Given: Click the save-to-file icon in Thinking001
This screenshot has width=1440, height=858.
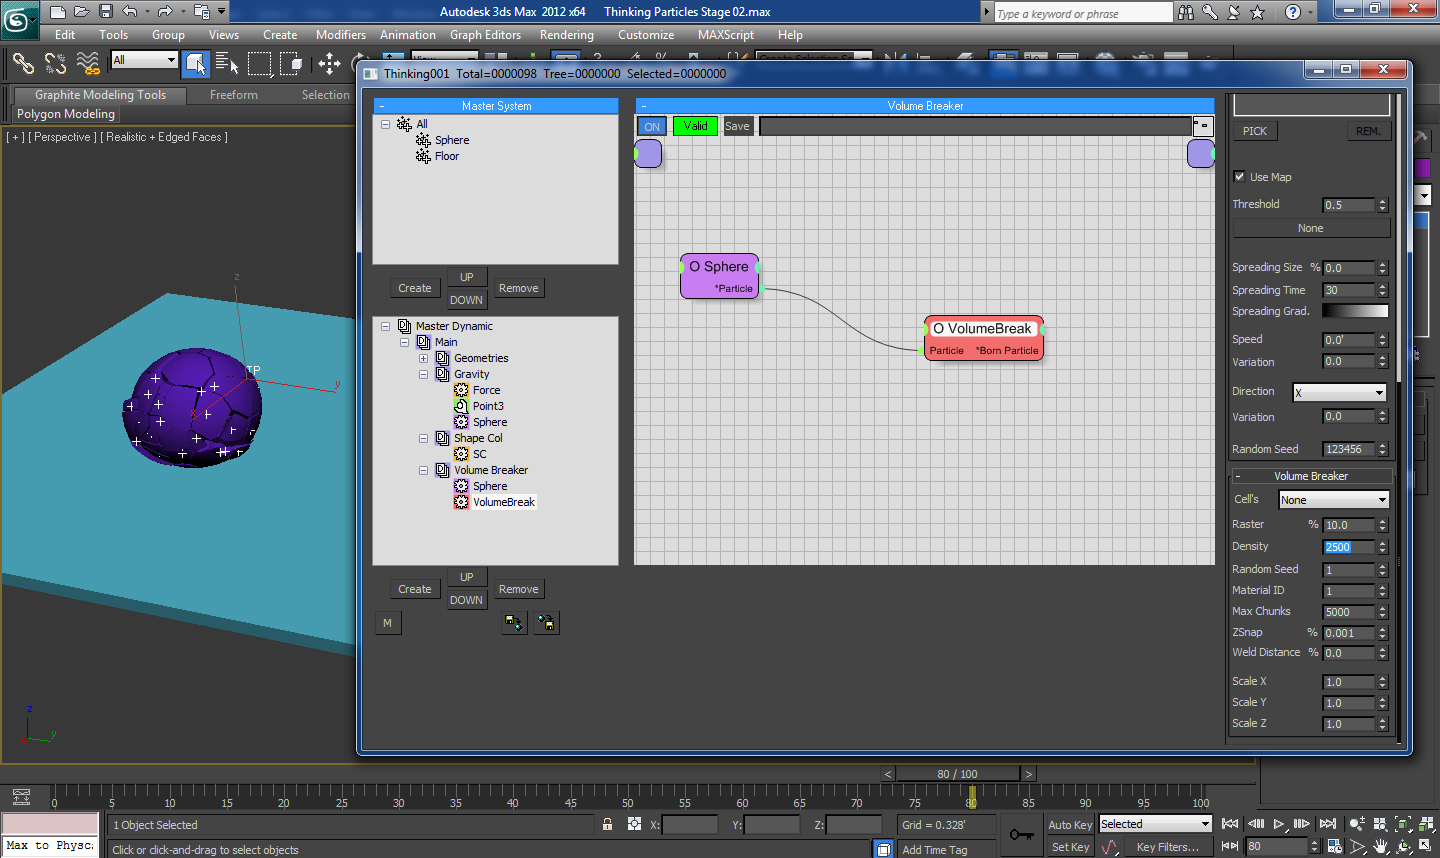Looking at the screenshot, I should pyautogui.click(x=546, y=623).
